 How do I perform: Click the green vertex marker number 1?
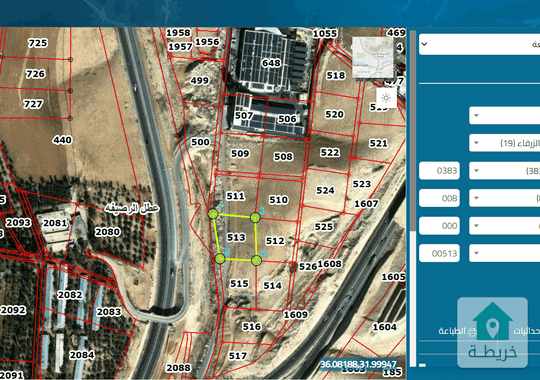tap(213, 214)
